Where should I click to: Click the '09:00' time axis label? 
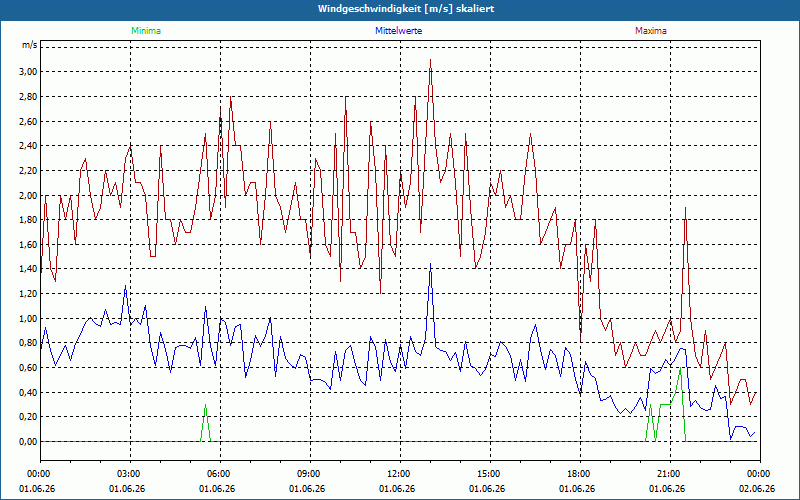(310, 474)
